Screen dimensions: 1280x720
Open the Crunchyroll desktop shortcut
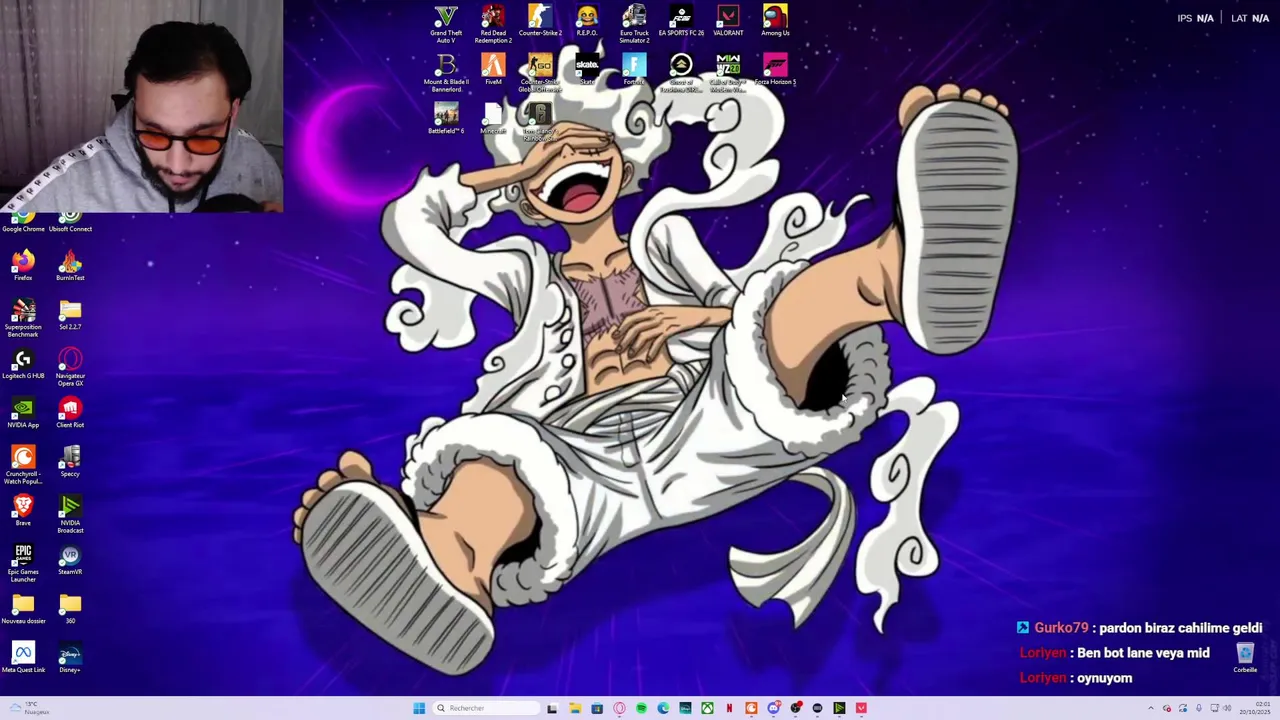[x=23, y=466]
